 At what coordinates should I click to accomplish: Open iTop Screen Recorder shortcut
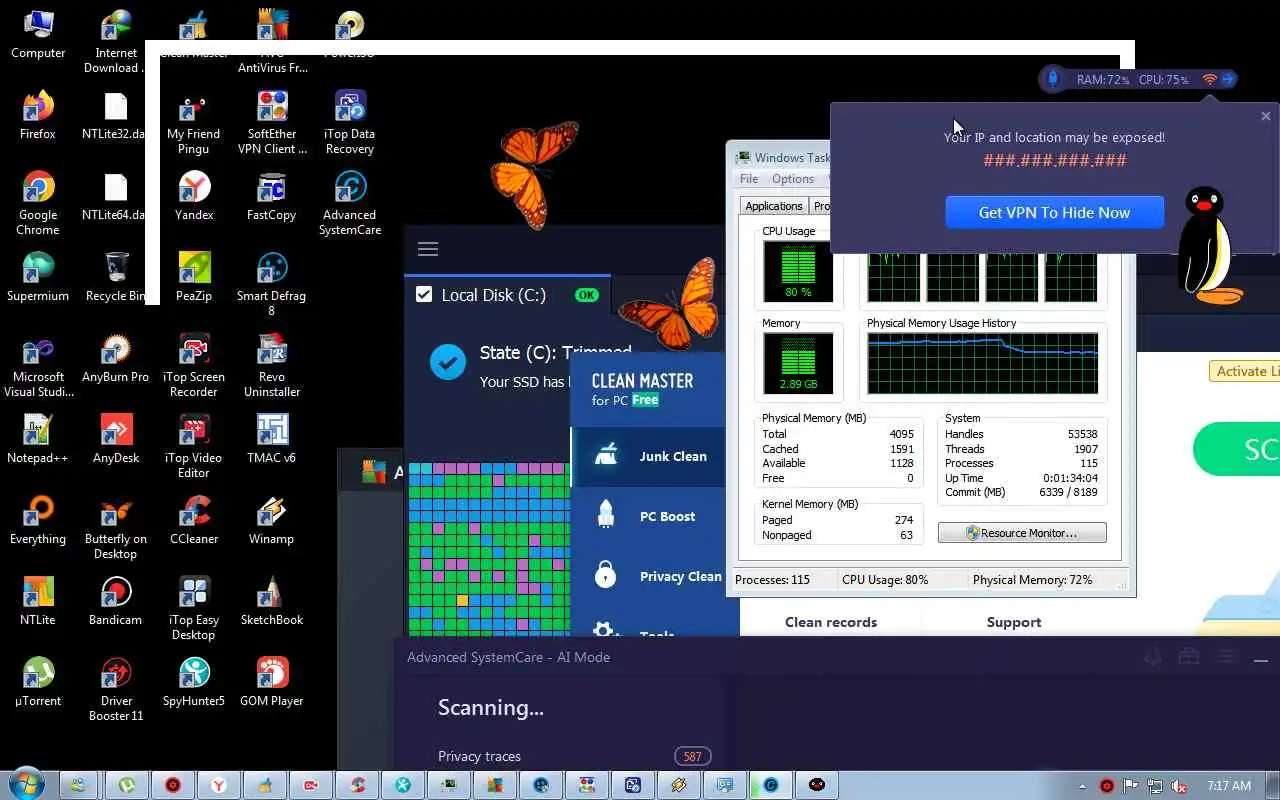click(194, 366)
